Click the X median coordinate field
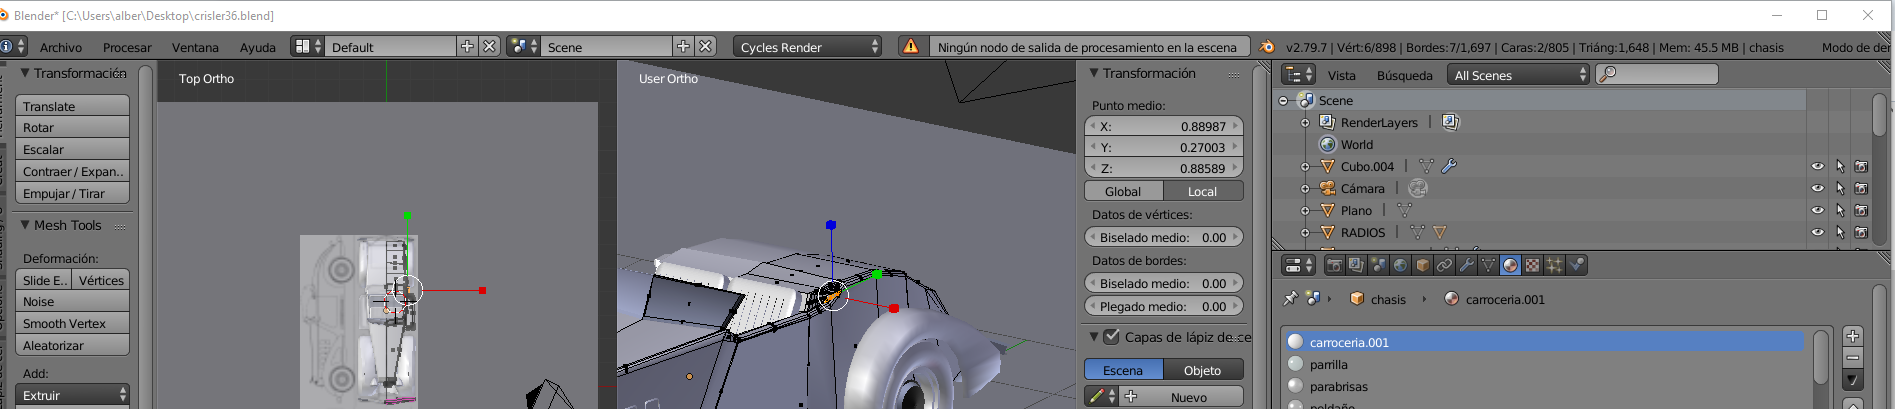 click(x=1164, y=126)
